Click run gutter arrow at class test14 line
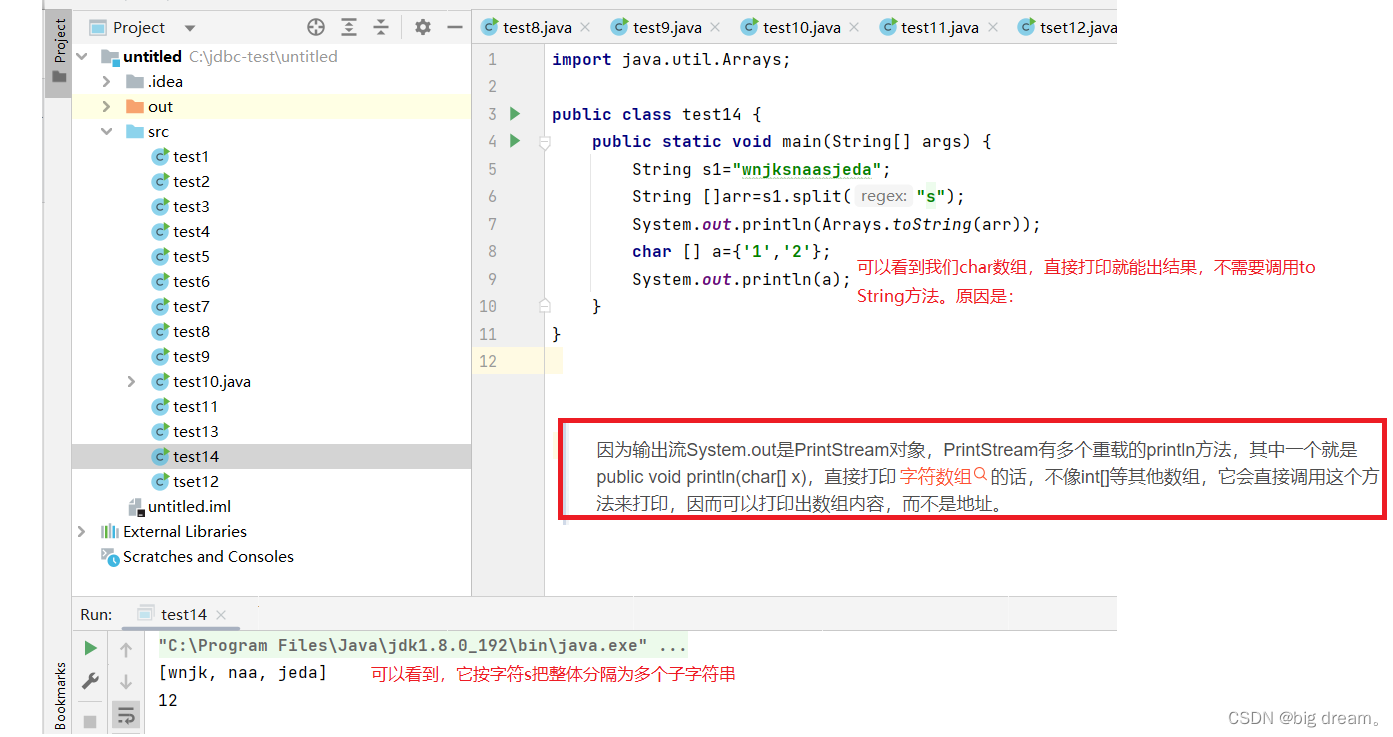 click(515, 114)
